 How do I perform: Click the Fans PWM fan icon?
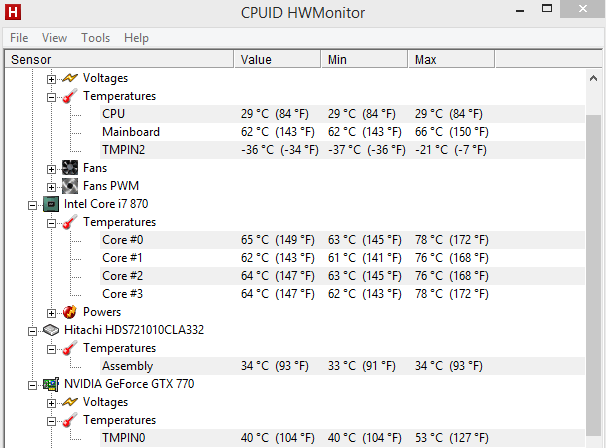click(x=70, y=186)
